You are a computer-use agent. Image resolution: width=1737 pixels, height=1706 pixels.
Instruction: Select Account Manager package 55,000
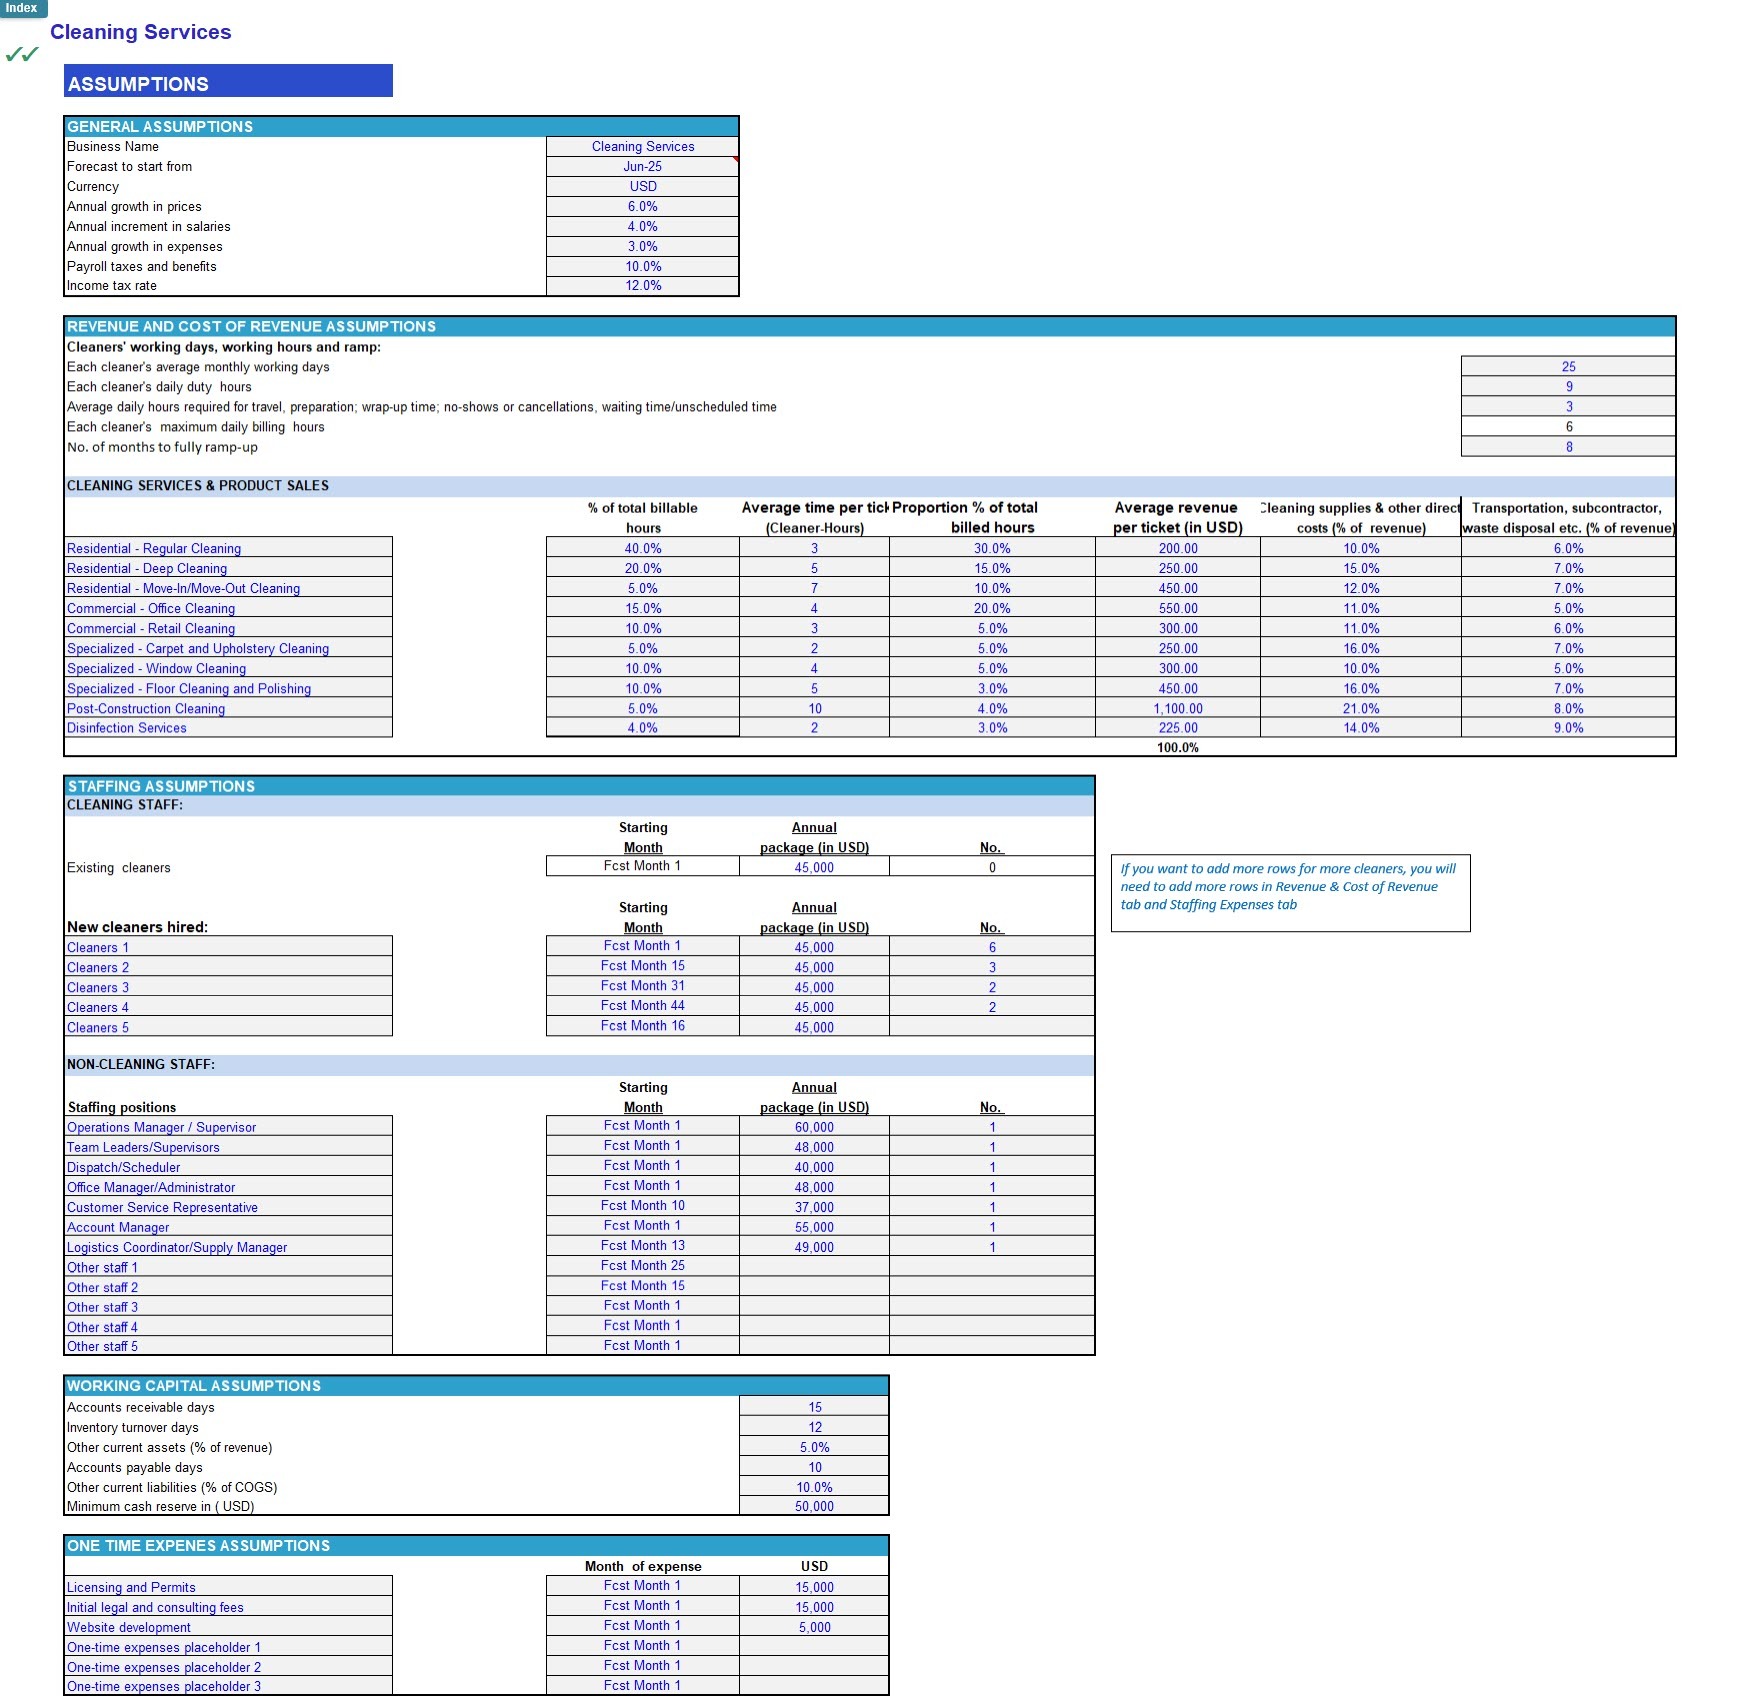click(814, 1227)
